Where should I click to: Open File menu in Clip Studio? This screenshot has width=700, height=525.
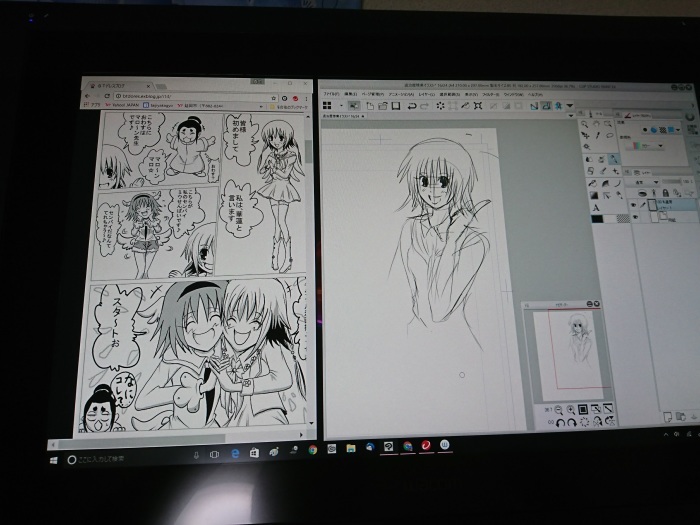click(x=331, y=95)
